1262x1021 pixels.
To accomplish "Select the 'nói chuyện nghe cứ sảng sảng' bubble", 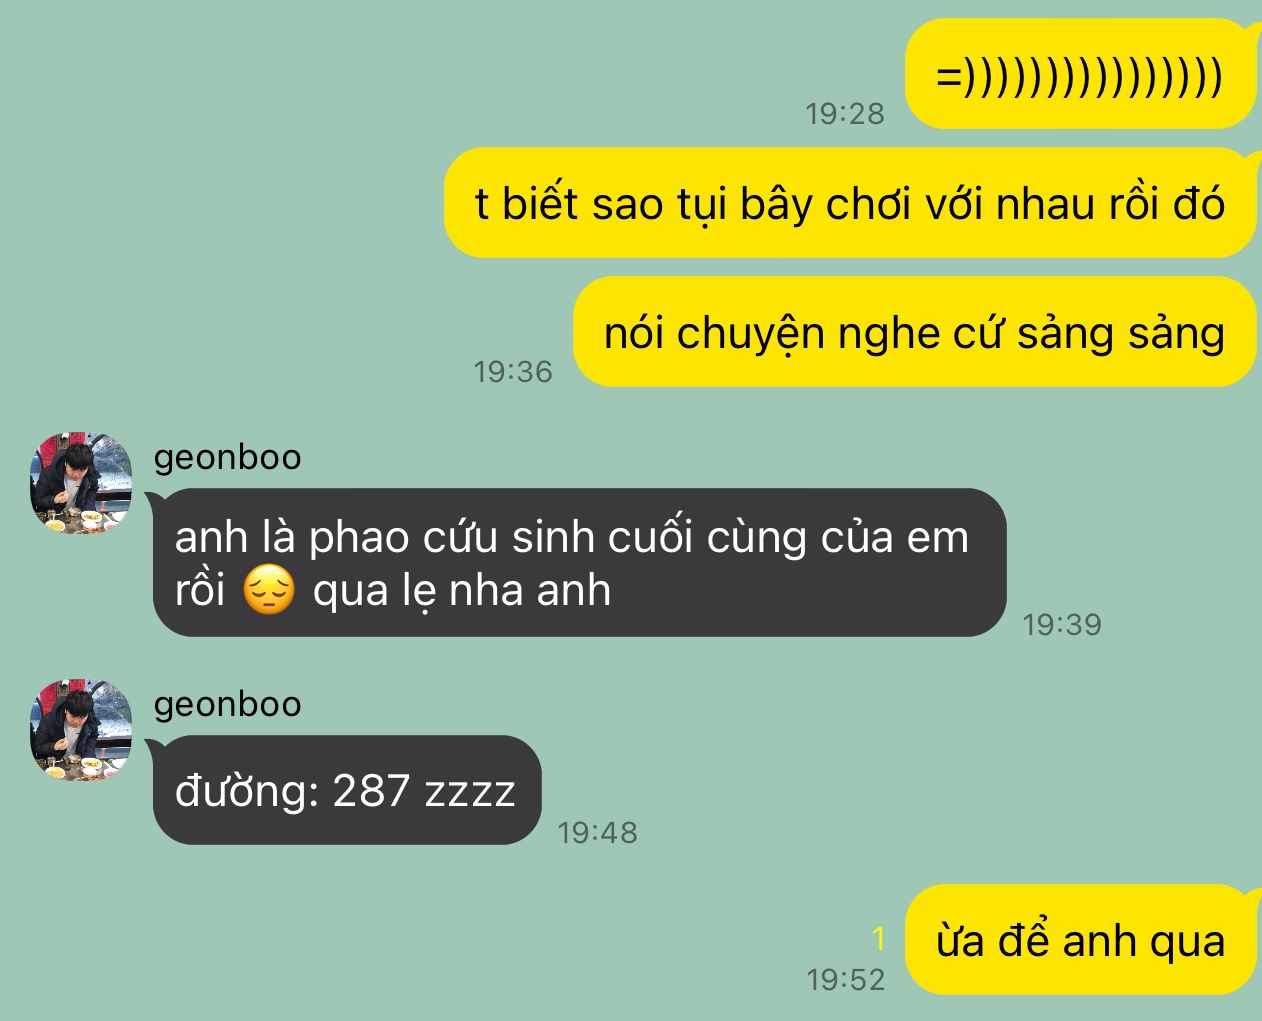I will 915,332.
